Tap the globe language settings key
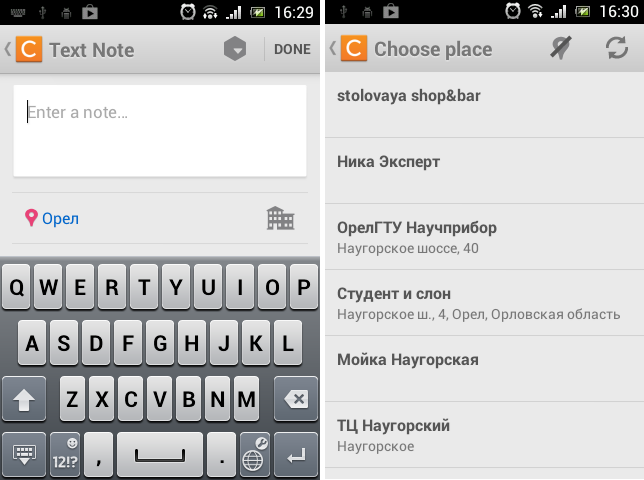644x480 pixels. pos(255,455)
